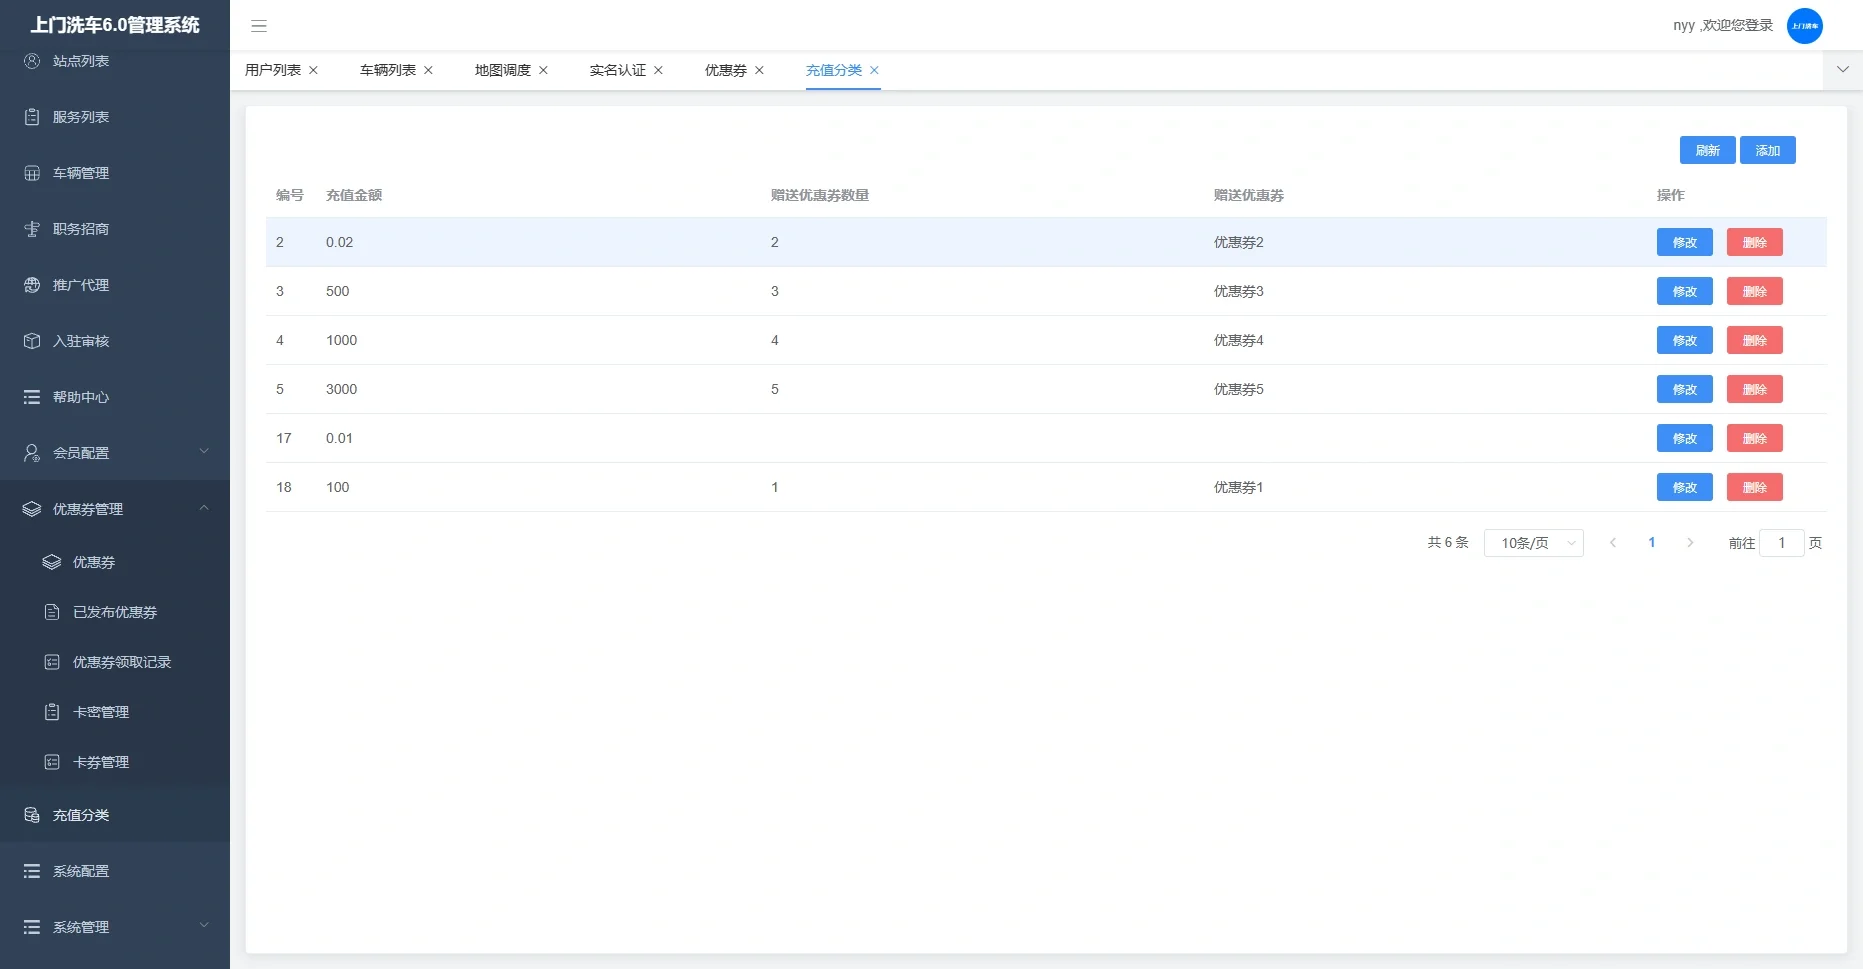Image resolution: width=1863 pixels, height=969 pixels.
Task: Click 删除 for the 3000 recharge row
Action: click(1754, 389)
